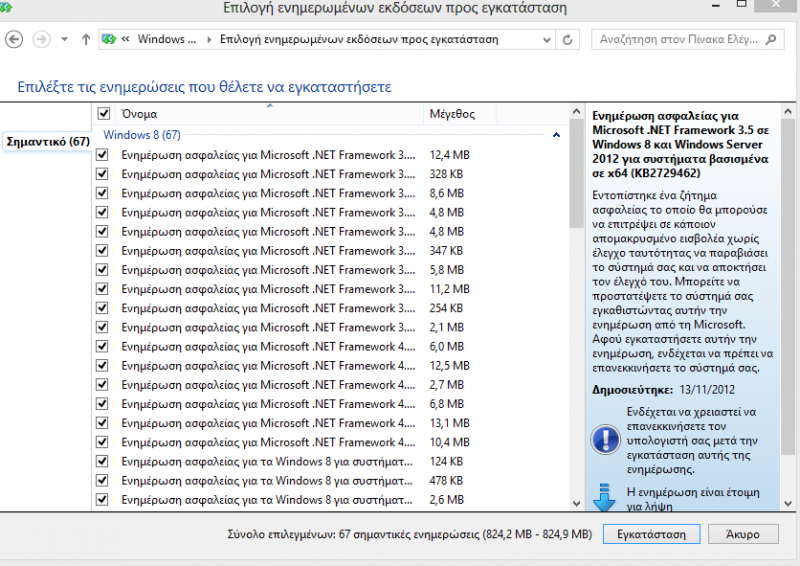800x566 pixels.
Task: Click the heading Επιλέξτε τις ενημερώσεις
Action: click(204, 87)
